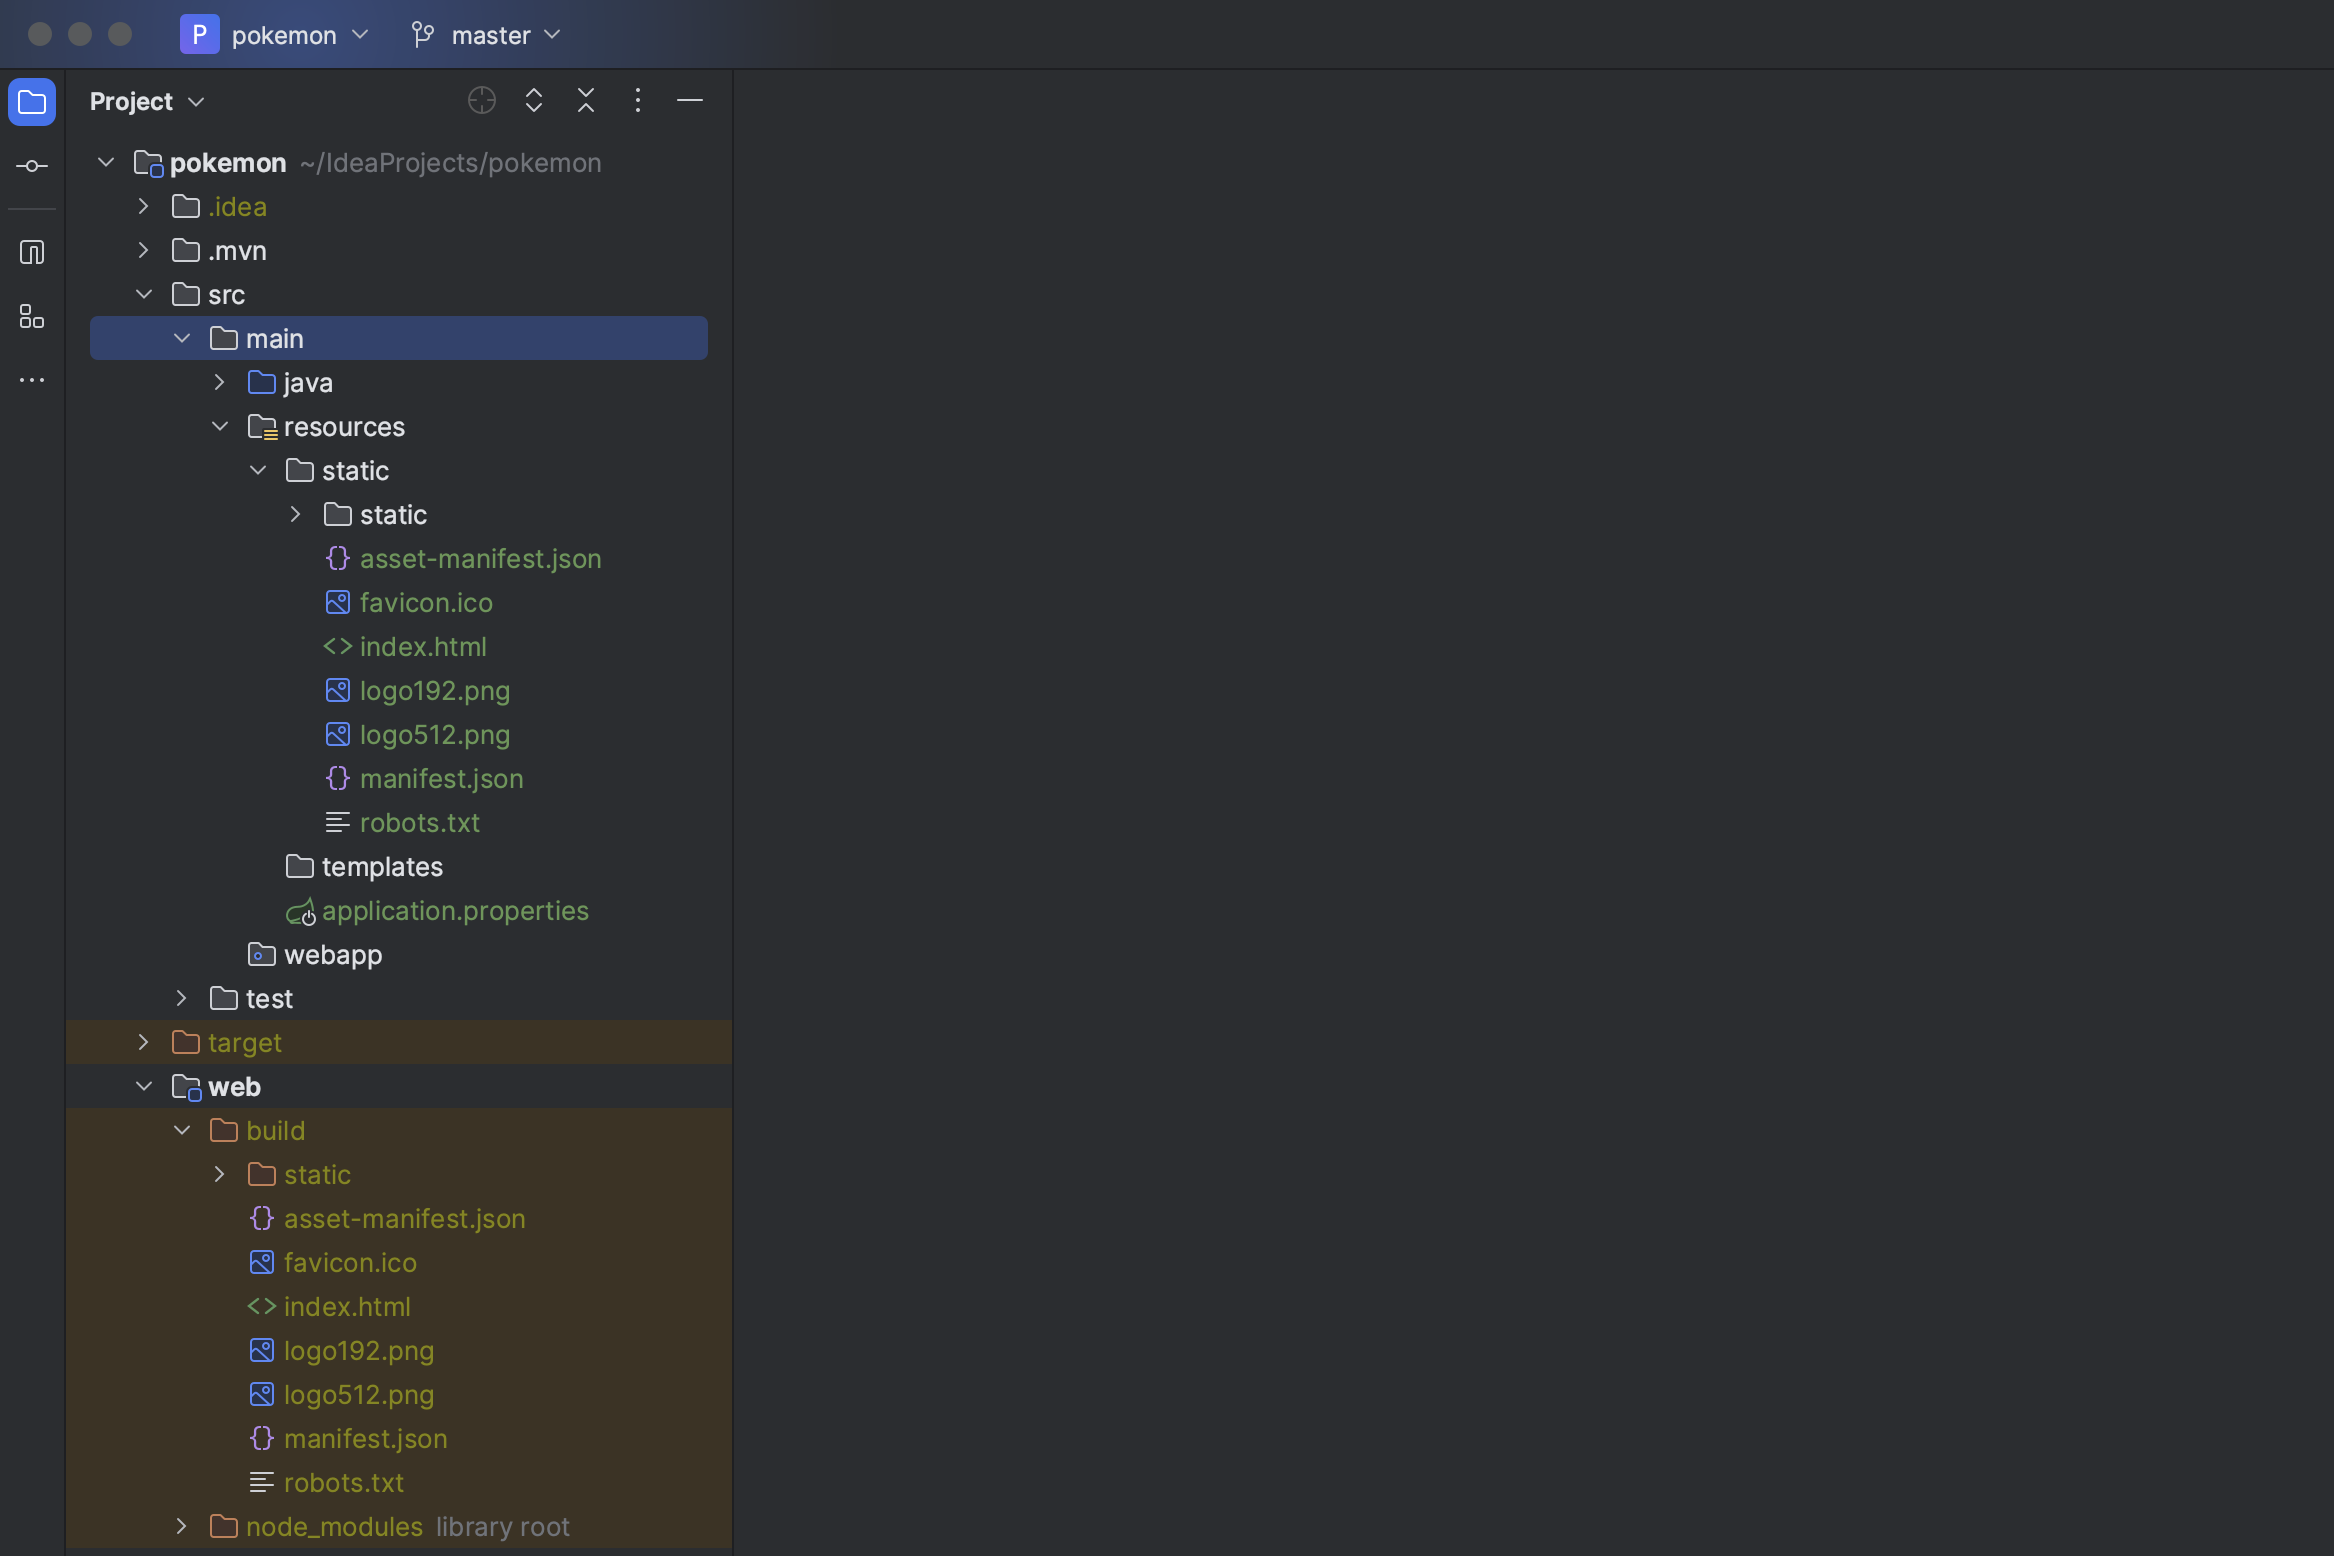Screen dimensions: 2334x1556
Task: Open the Structure tool window icon
Action: coord(32,317)
